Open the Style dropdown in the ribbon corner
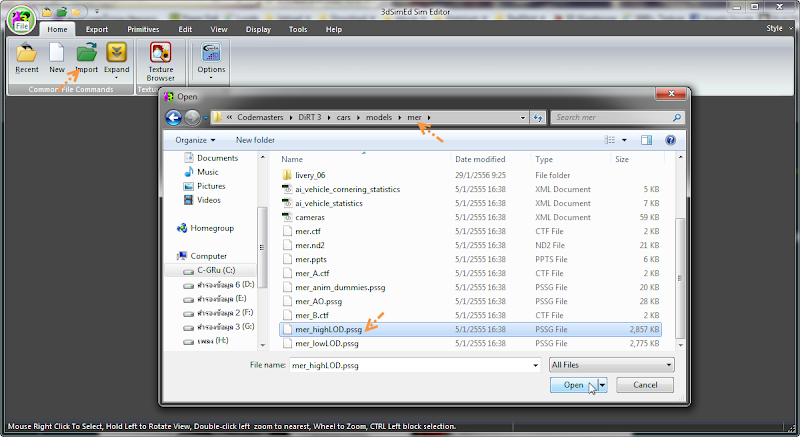 tap(779, 29)
